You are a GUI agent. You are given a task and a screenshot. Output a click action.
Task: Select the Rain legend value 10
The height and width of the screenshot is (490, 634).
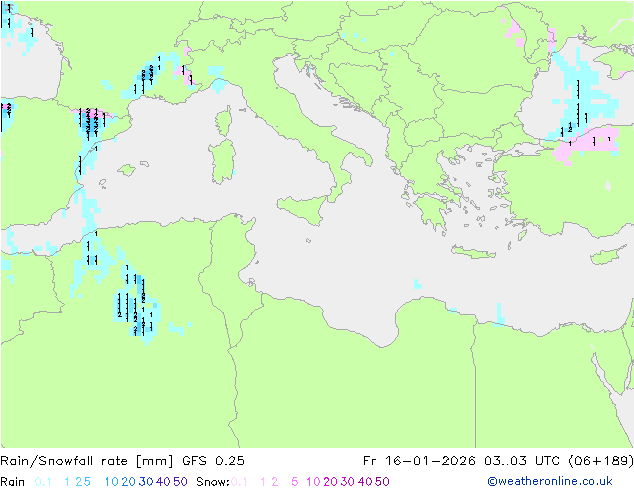pos(112,482)
